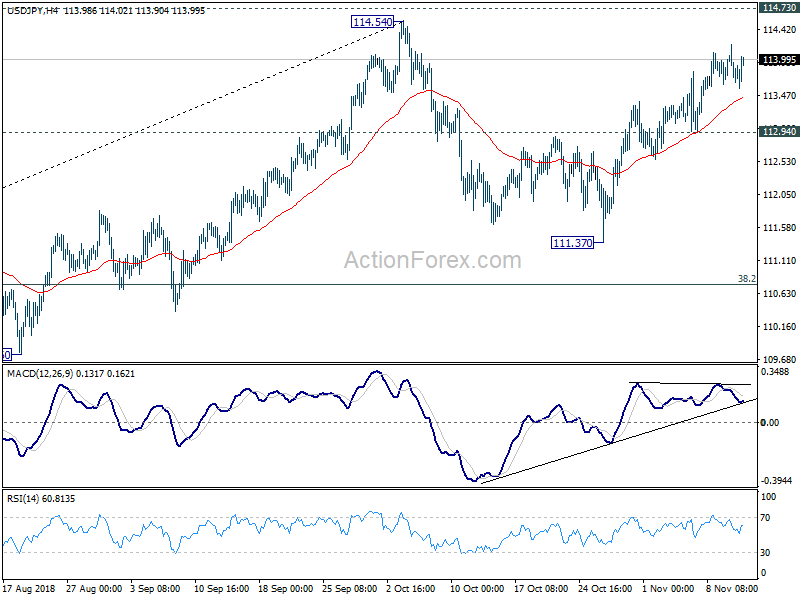Click the 25 Sep 08:00 date label
Screen dimensions: 800x600
pyautogui.click(x=349, y=588)
